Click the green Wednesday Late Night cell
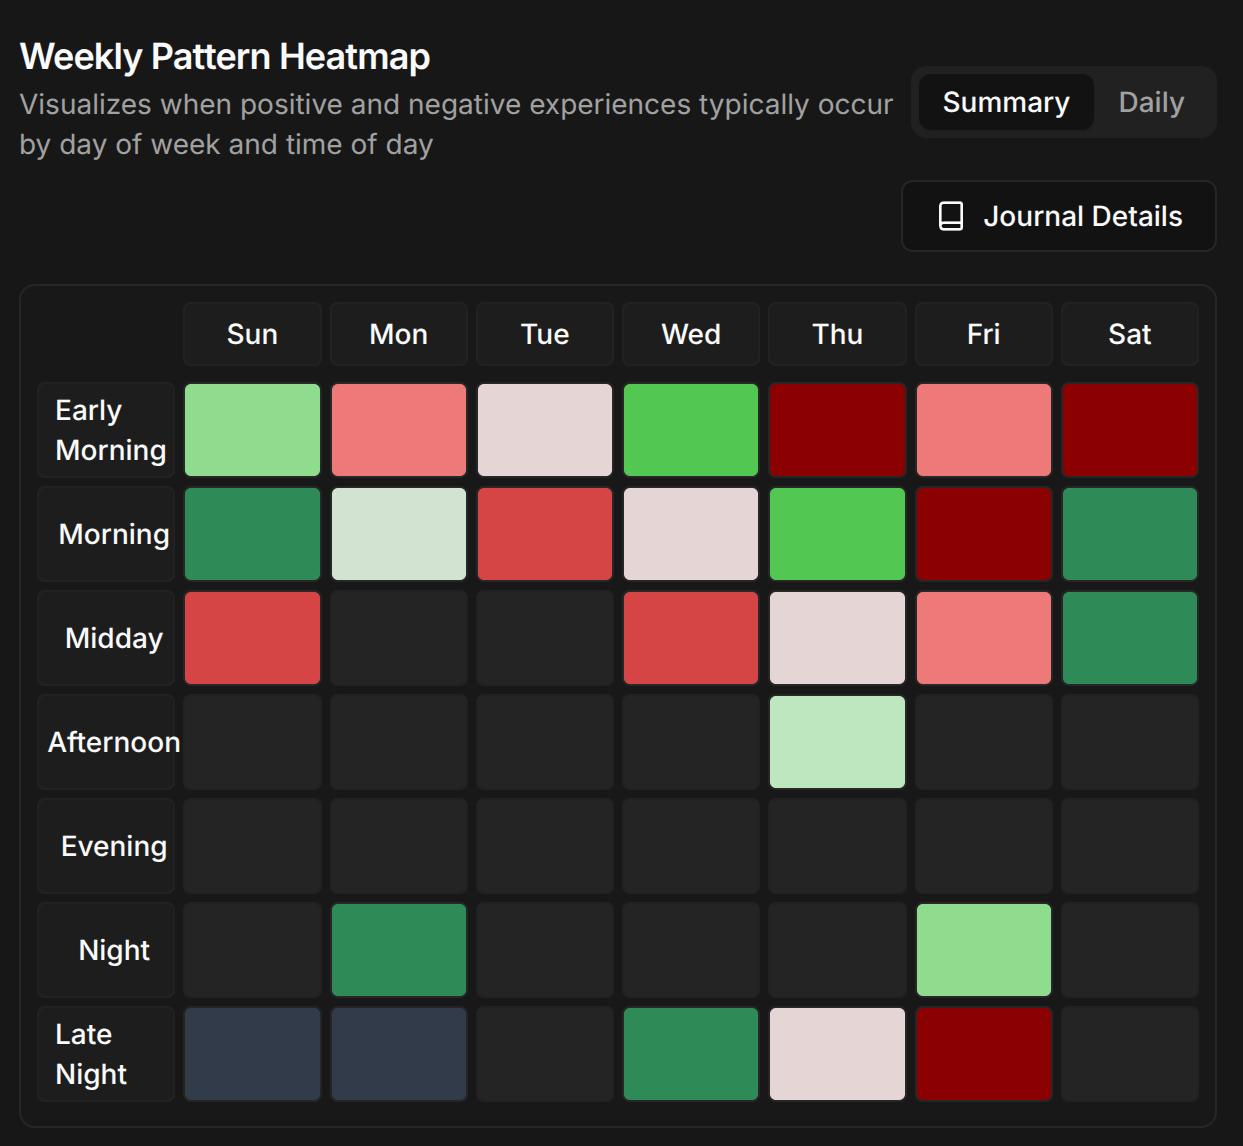This screenshot has width=1243, height=1146. point(690,1053)
